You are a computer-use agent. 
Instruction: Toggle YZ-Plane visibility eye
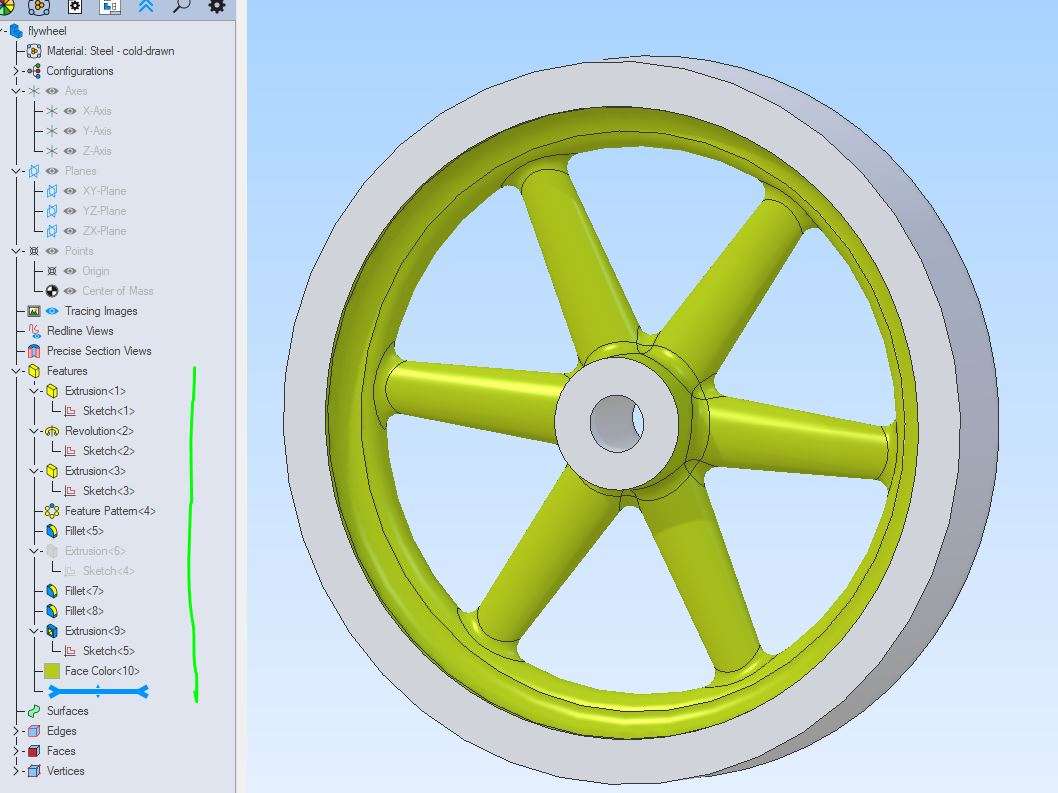point(70,211)
